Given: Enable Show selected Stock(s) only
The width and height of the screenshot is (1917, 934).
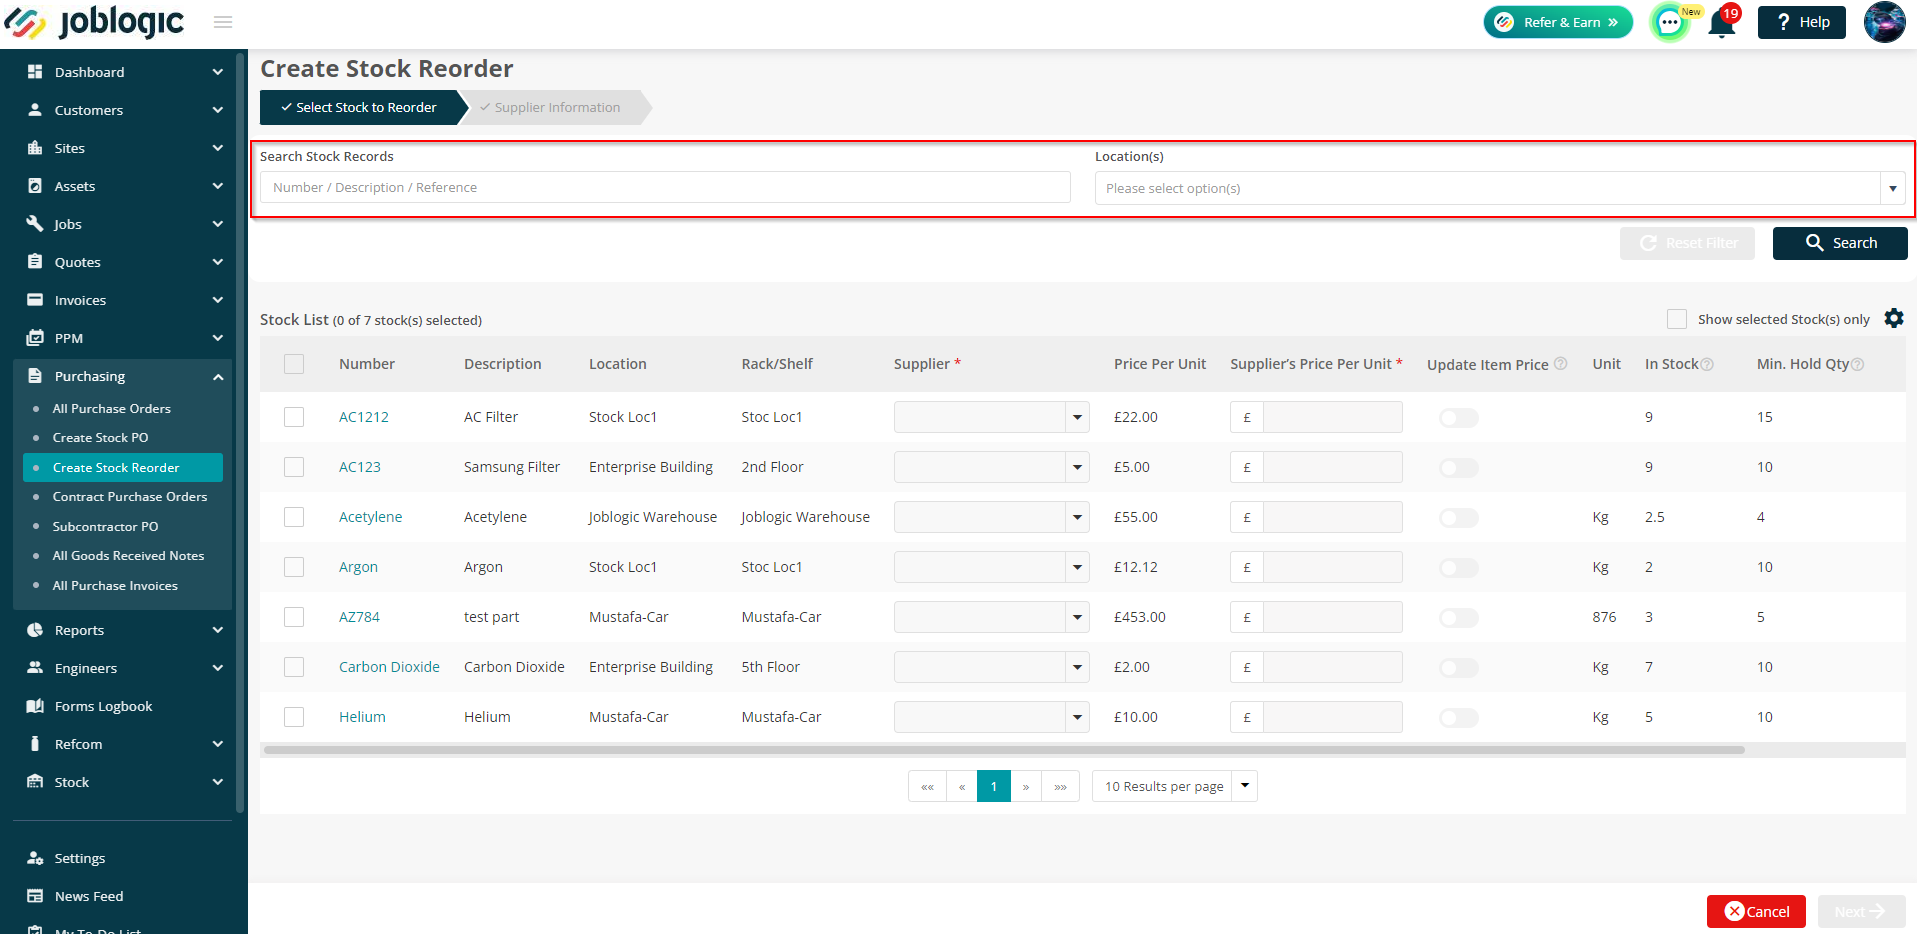Looking at the screenshot, I should 1677,319.
